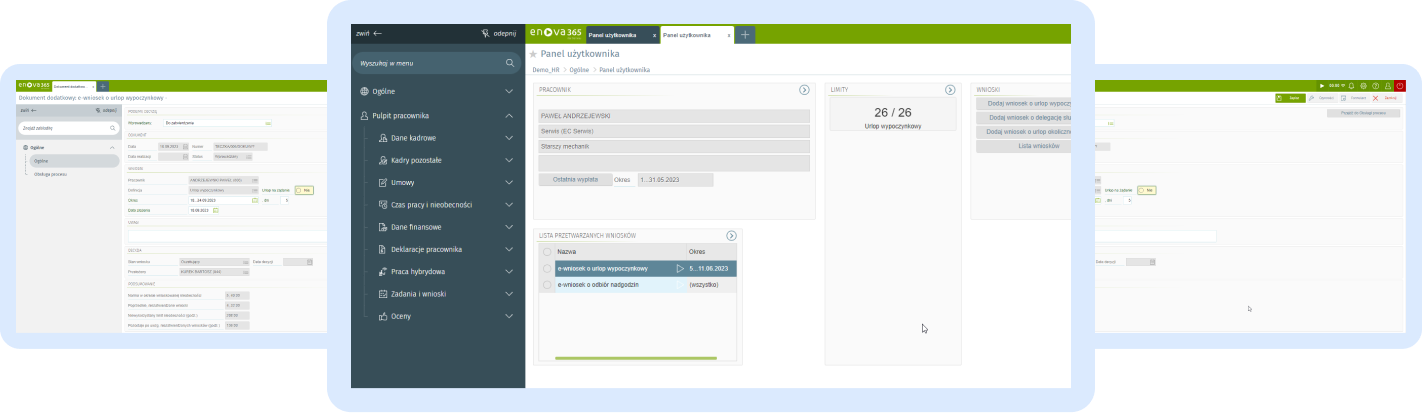Click the Lista wniosków button

pos(1024,146)
